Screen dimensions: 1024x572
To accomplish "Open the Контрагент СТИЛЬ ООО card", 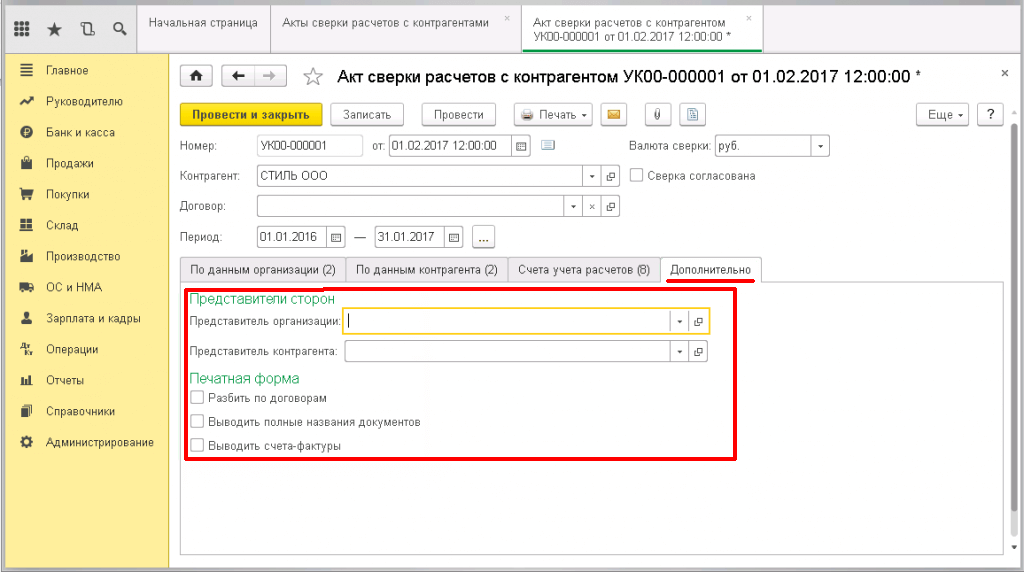I will [611, 176].
